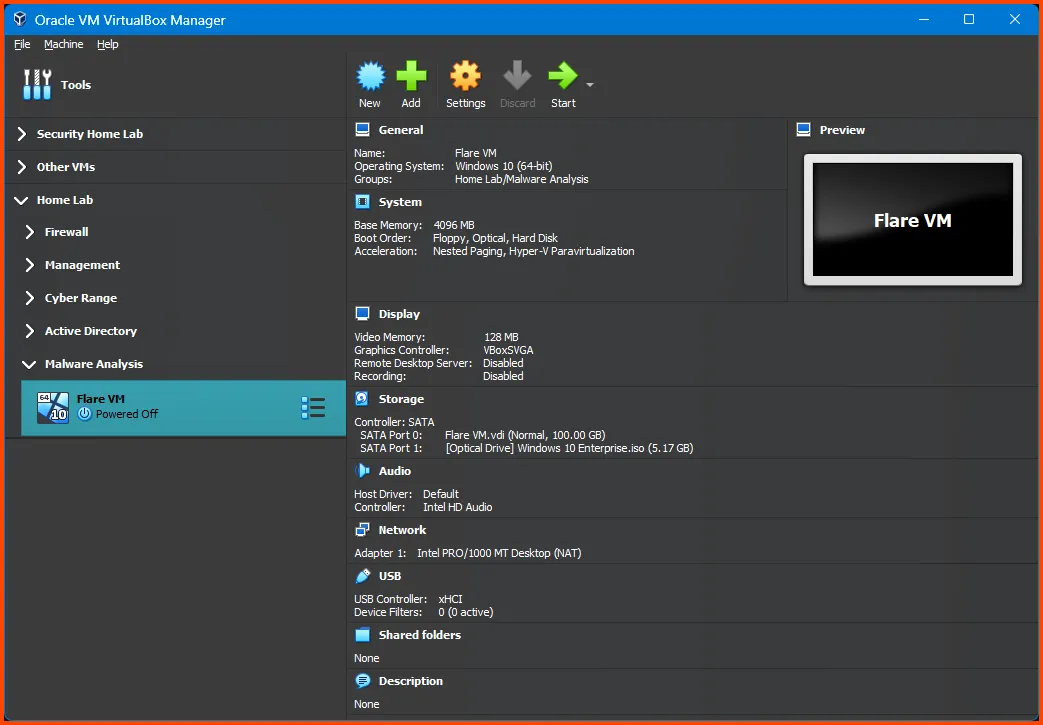Viewport: 1043px width, 725px height.
Task: Collapse the Malware Analysis subgroup chevron
Action: pyautogui.click(x=29, y=364)
